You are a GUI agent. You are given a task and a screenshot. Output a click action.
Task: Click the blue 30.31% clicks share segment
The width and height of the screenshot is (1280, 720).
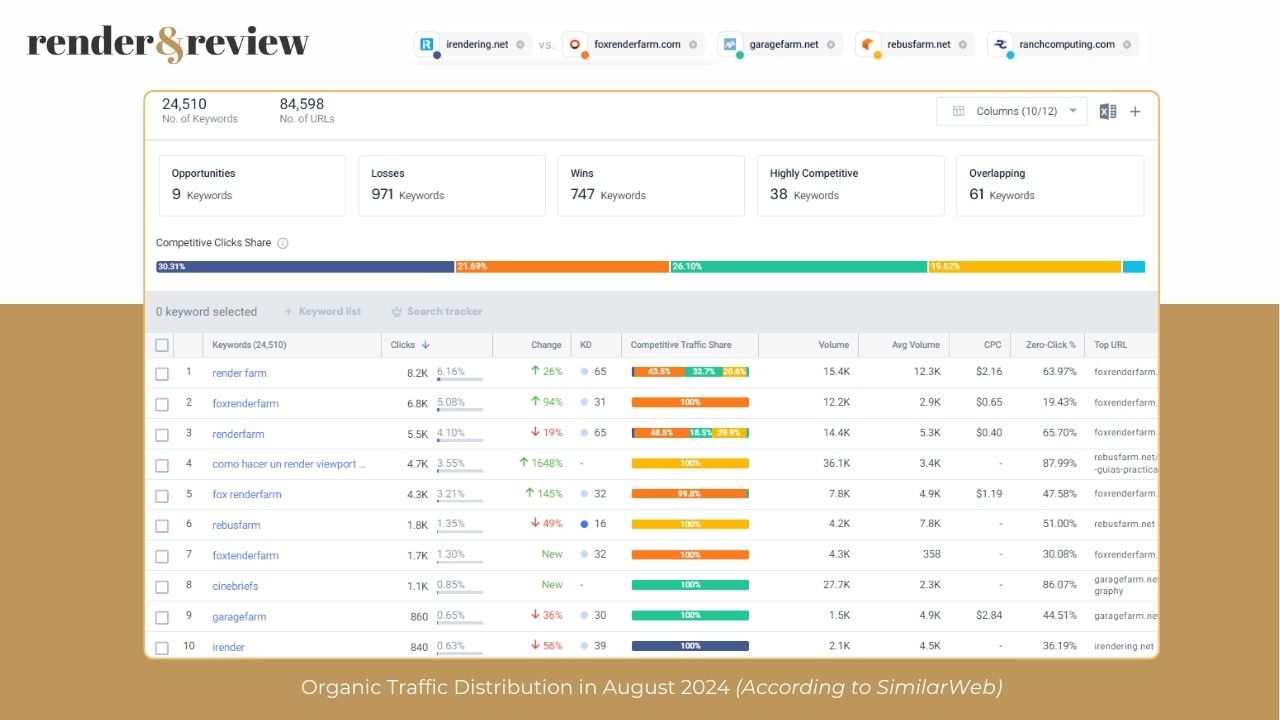(305, 267)
